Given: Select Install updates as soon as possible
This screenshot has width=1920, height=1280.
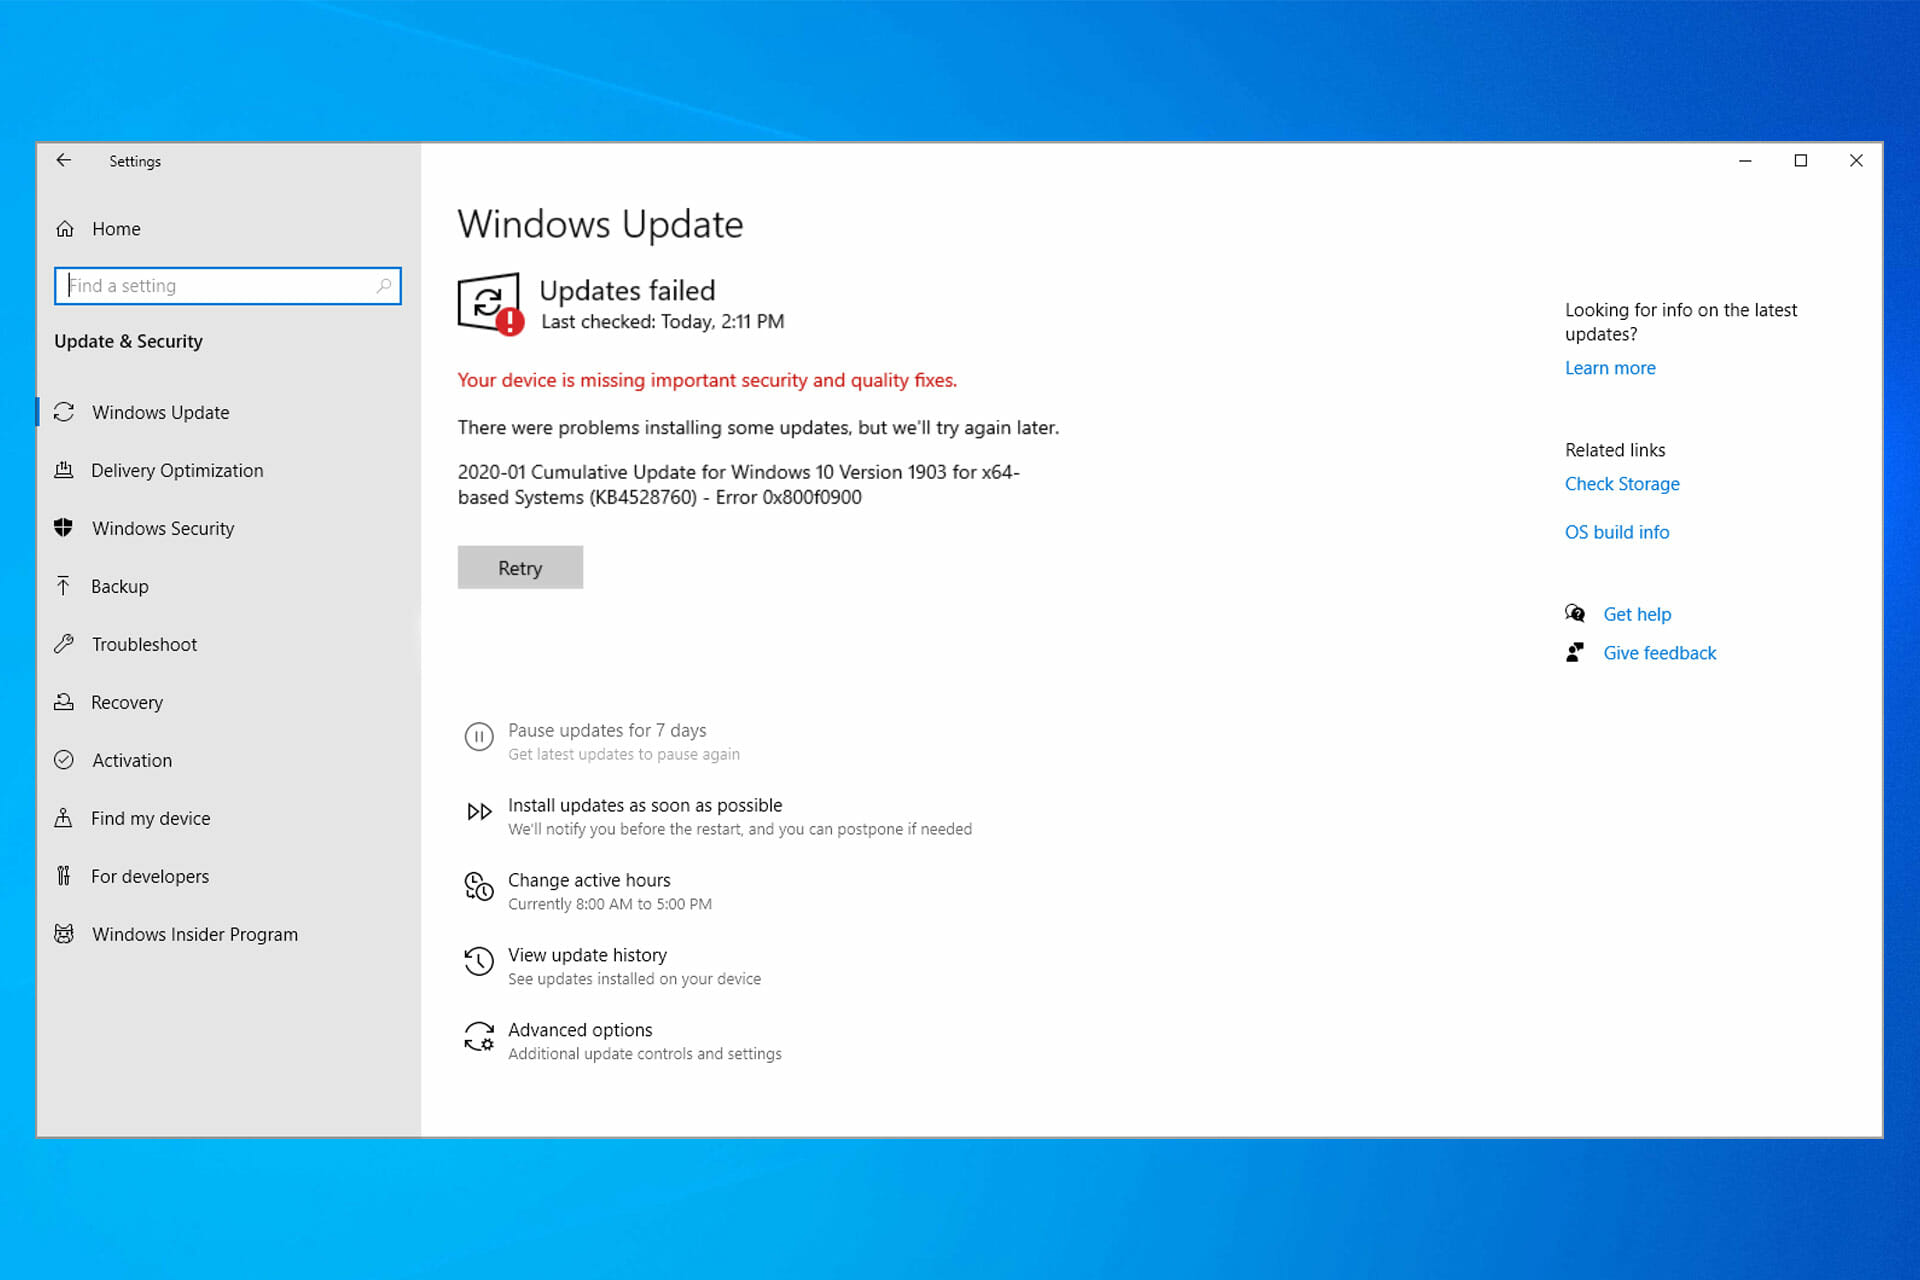Looking at the screenshot, I should pos(645,805).
